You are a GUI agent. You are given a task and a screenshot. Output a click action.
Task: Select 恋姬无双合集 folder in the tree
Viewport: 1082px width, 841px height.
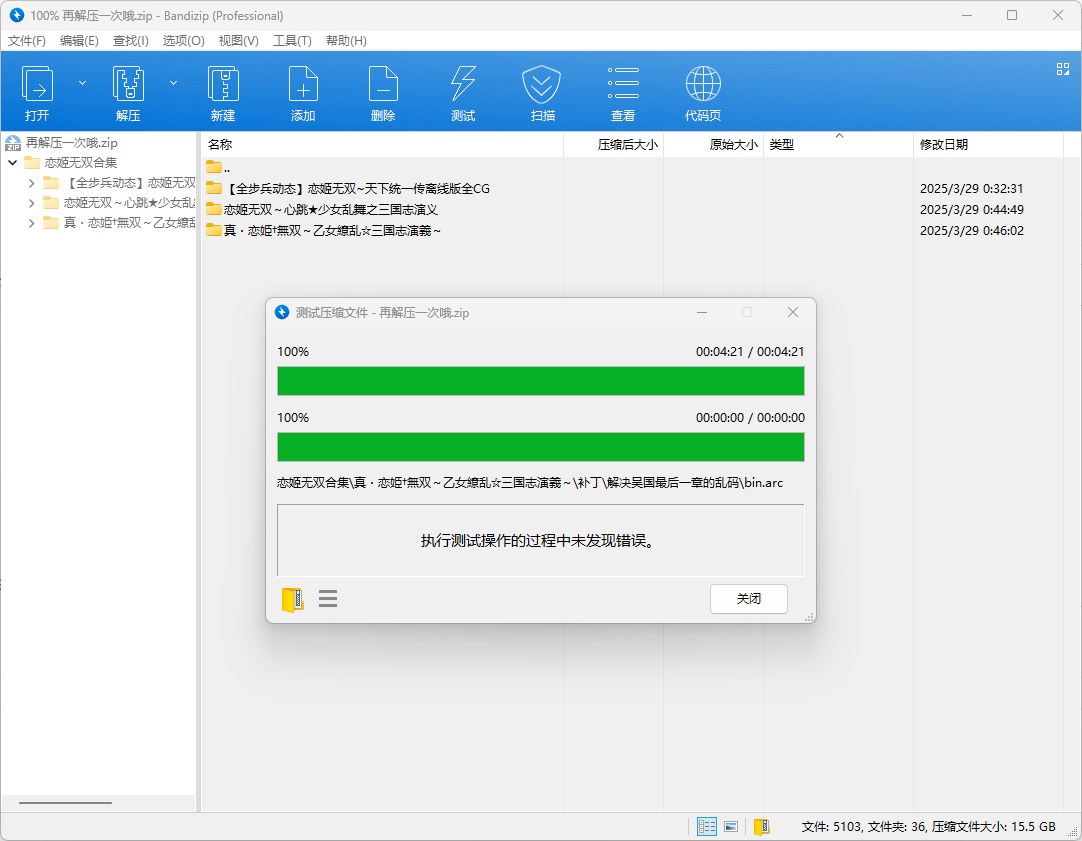pos(81,163)
